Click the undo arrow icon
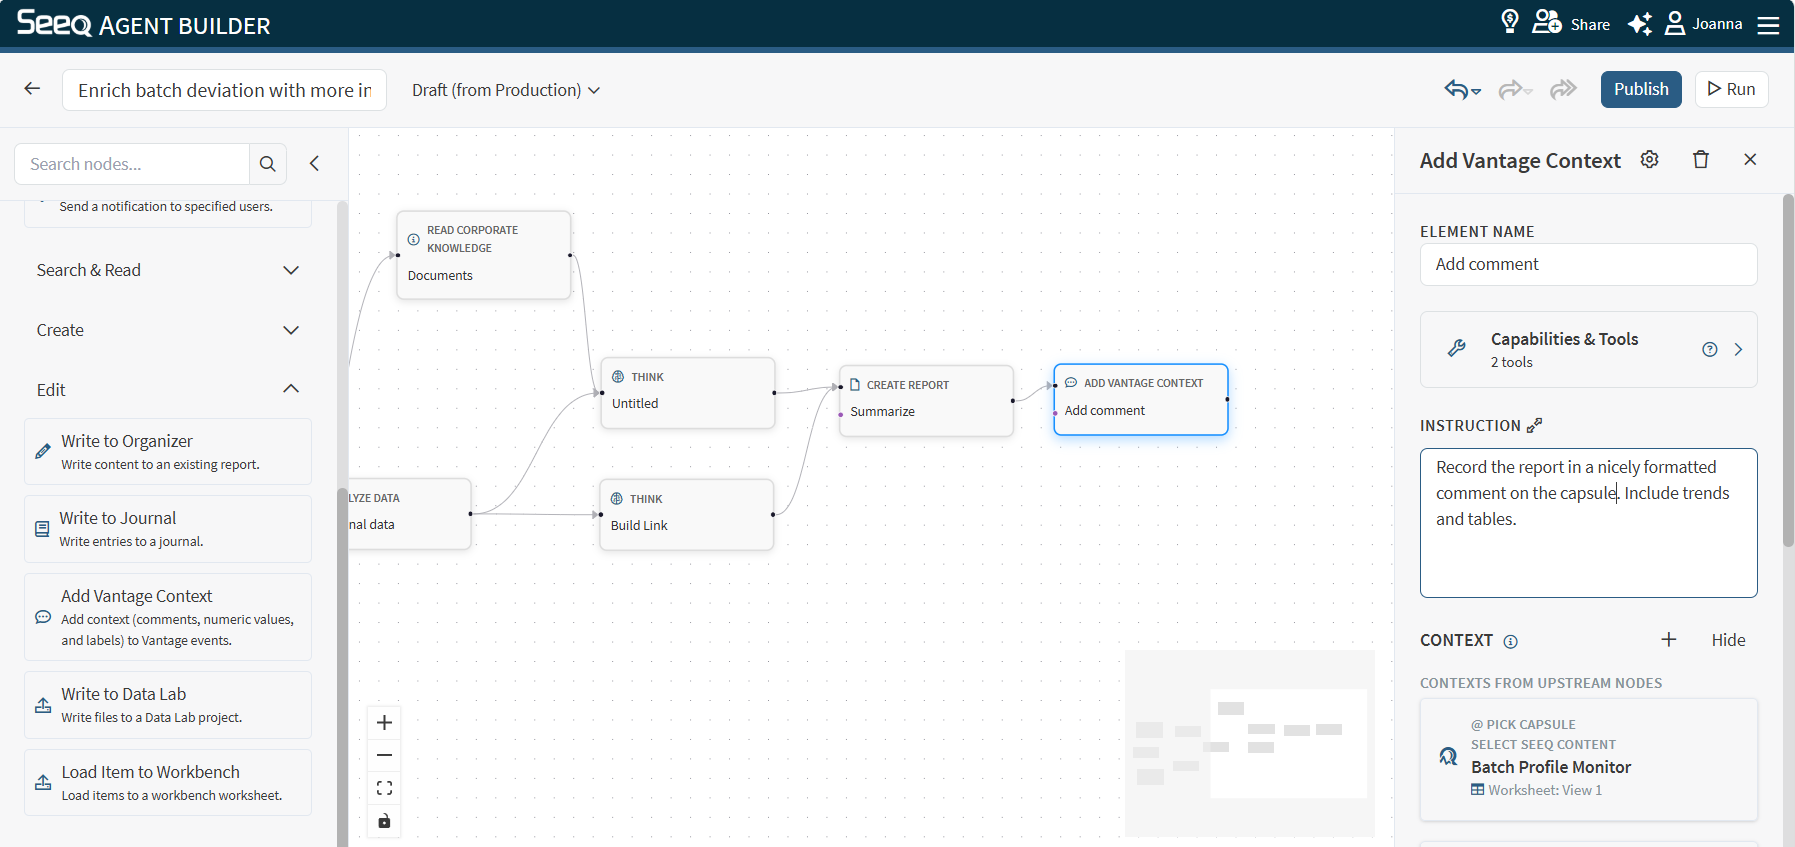 point(1457,90)
